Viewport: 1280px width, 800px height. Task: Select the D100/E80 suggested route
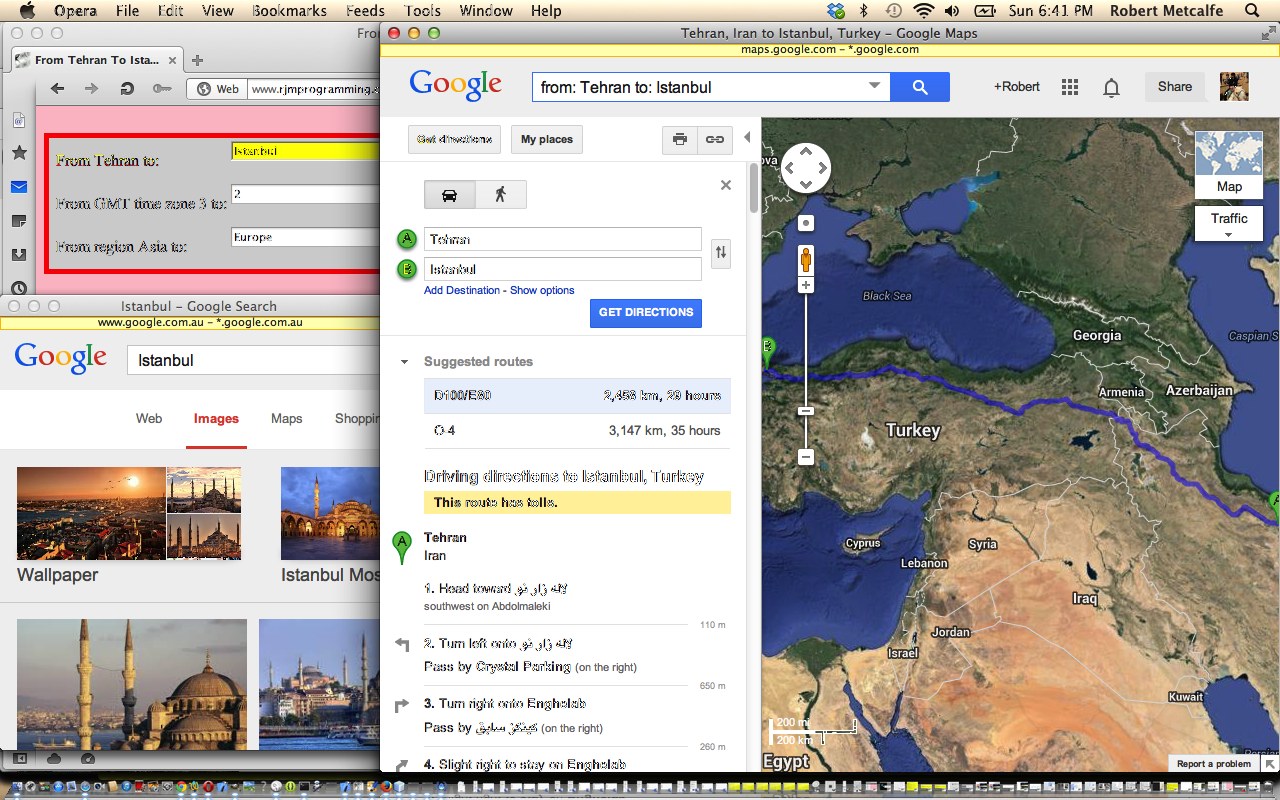coord(577,396)
